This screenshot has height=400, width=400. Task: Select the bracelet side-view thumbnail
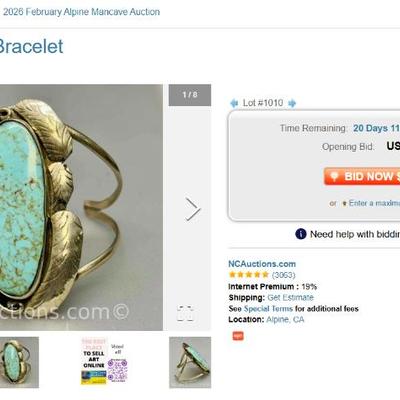click(x=190, y=362)
